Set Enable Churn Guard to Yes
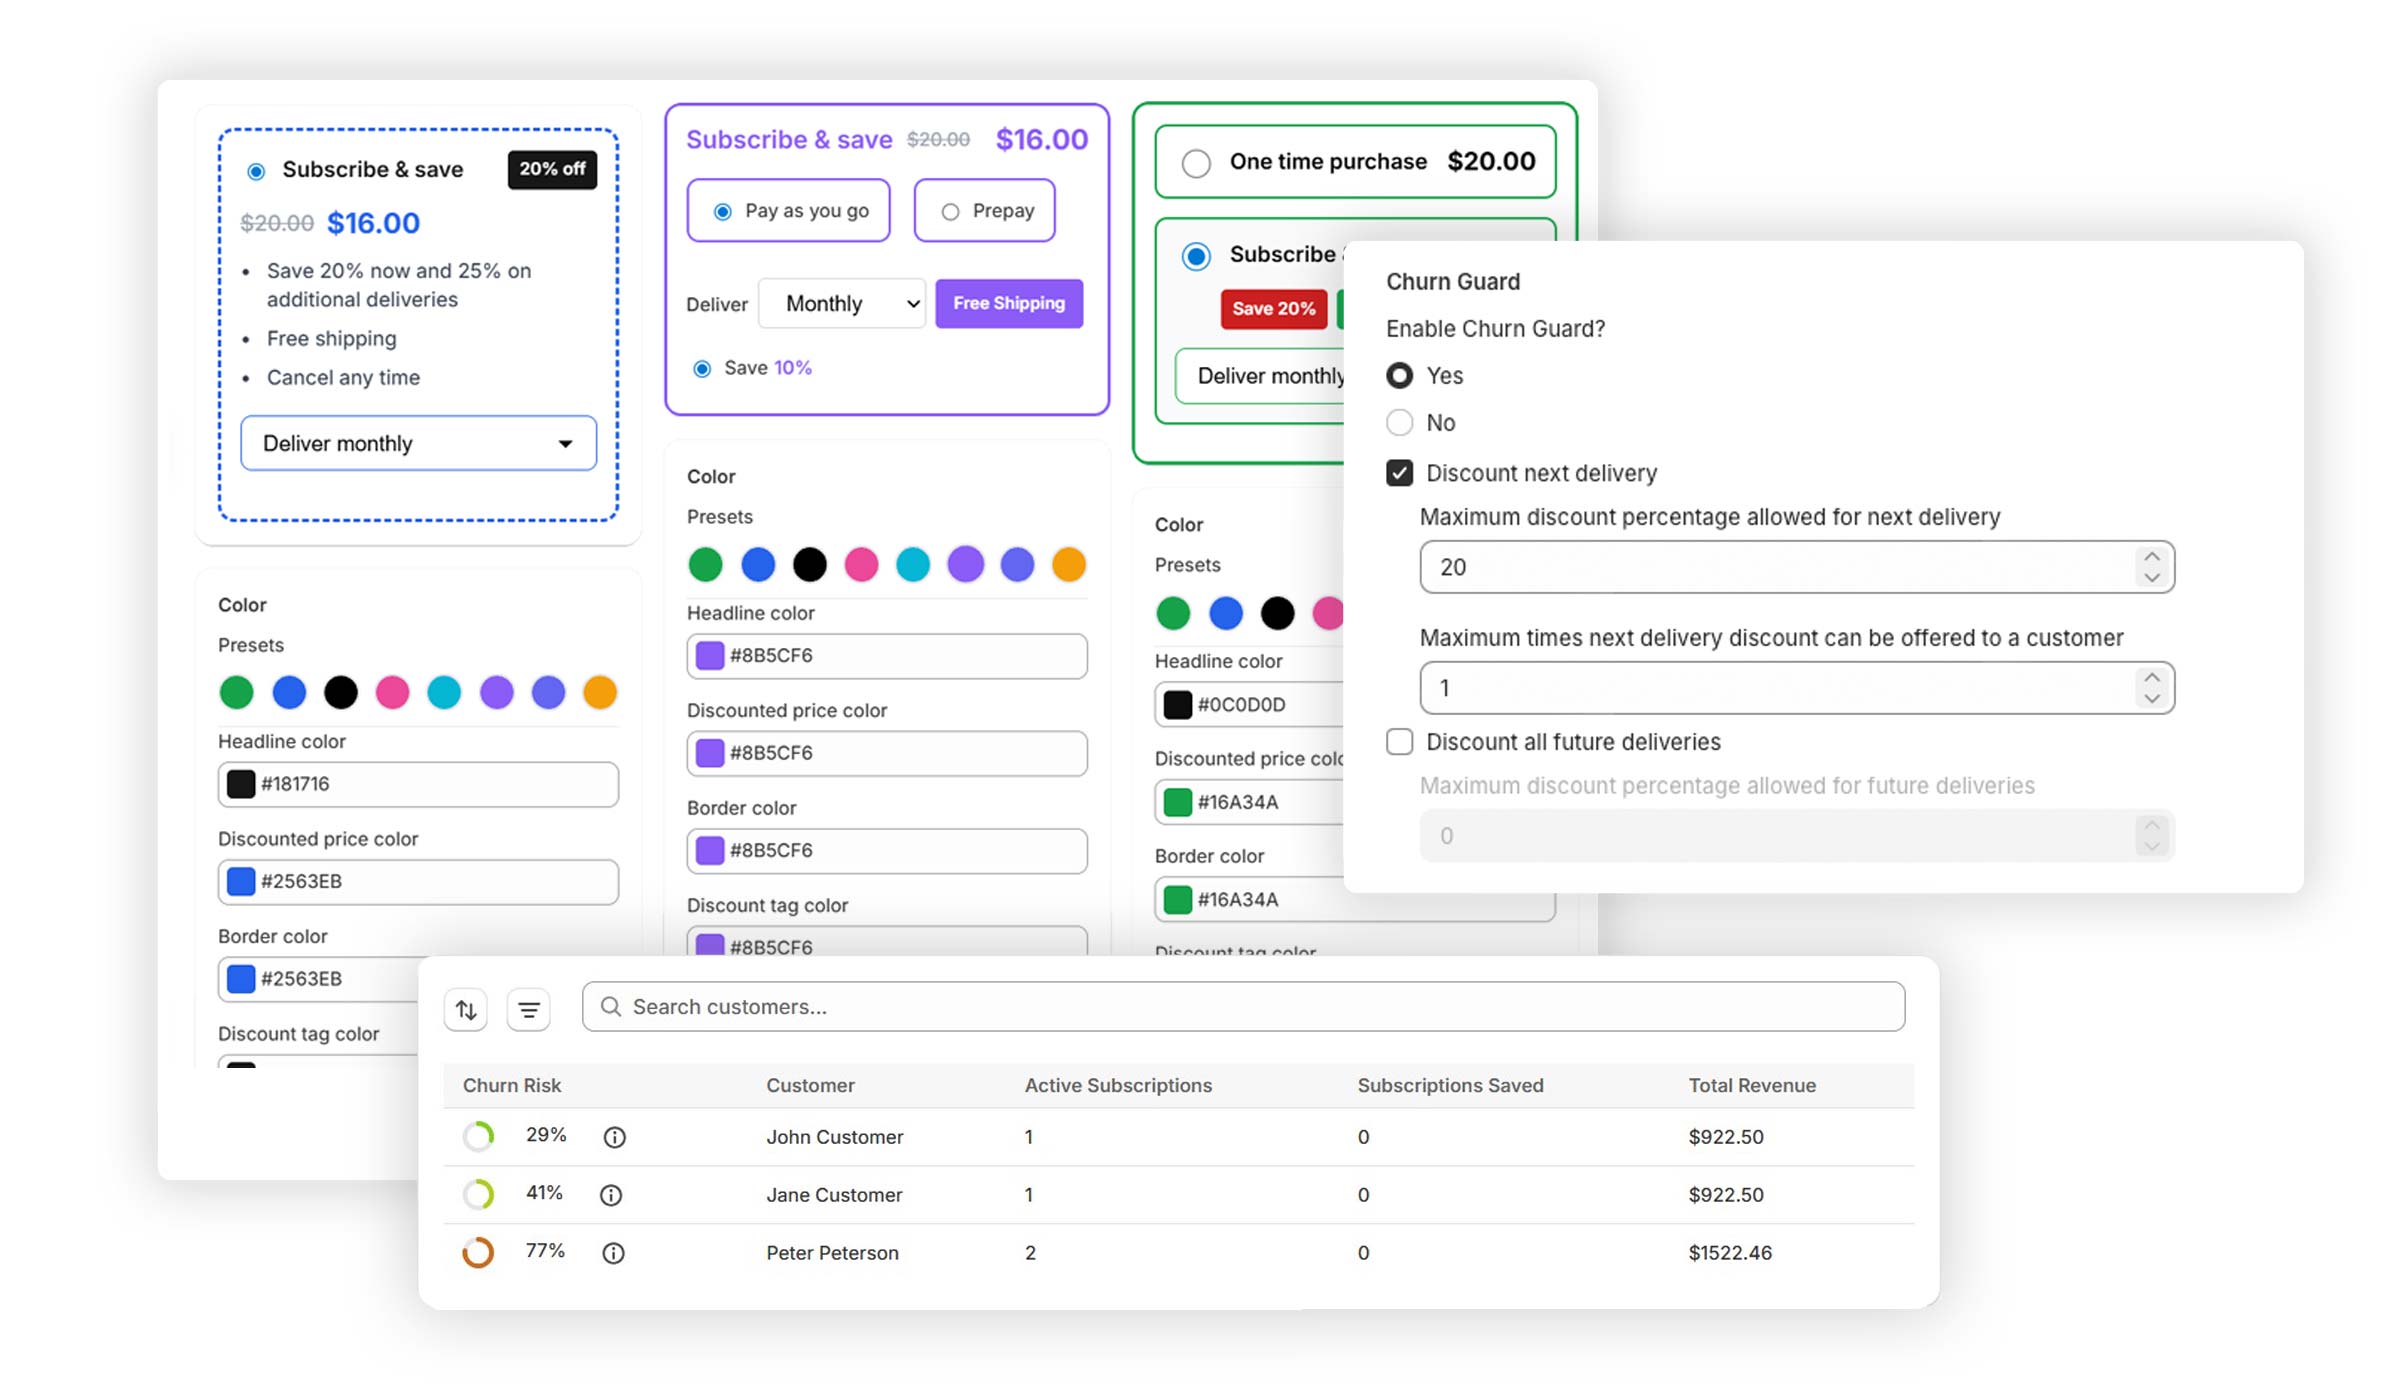Screen dimensions: 2396x1395 click(x=1399, y=375)
